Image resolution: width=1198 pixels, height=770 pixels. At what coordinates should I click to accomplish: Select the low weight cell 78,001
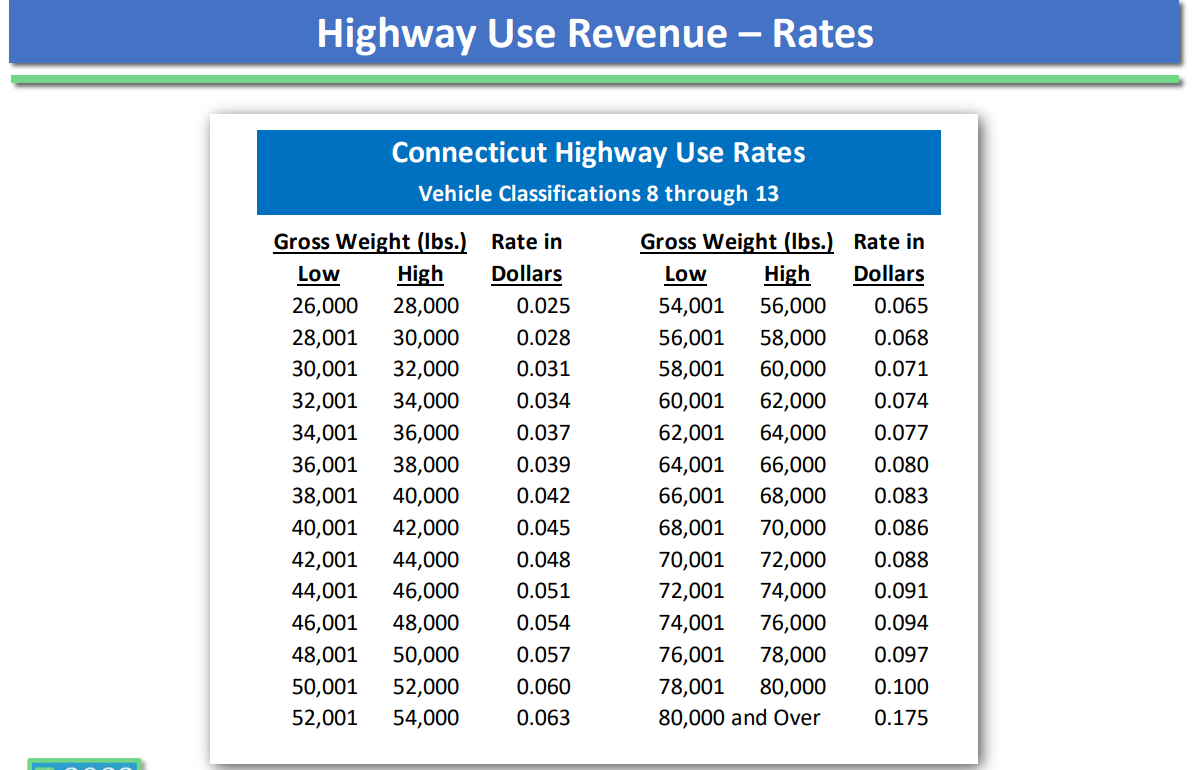tap(691, 688)
